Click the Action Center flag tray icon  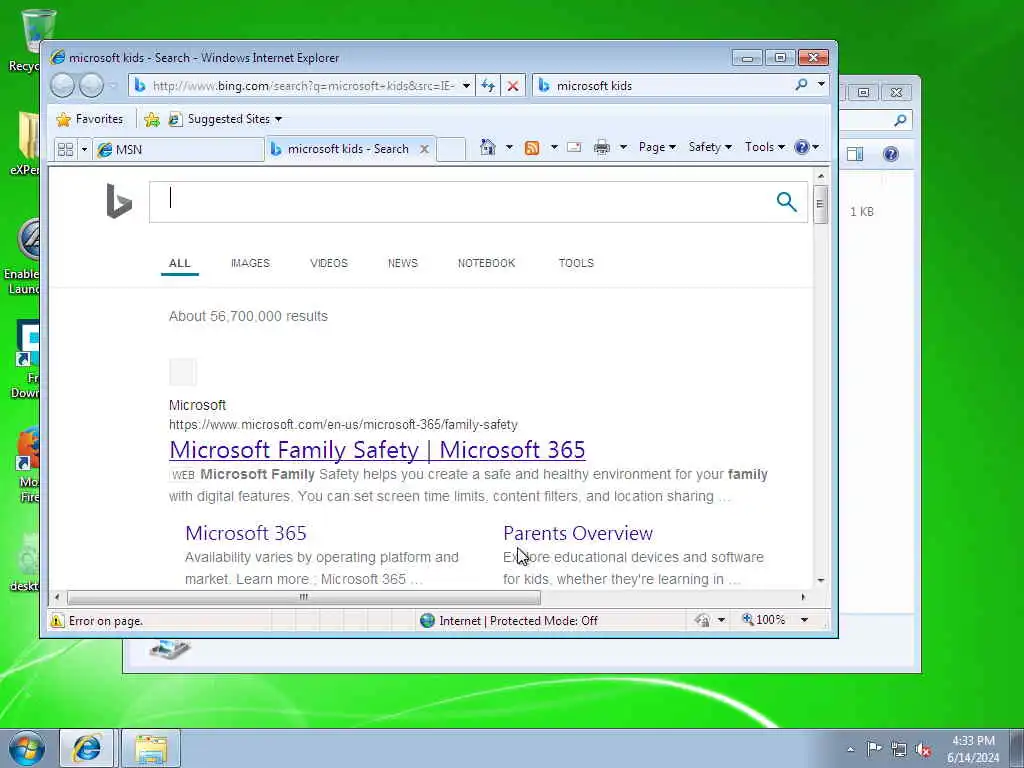click(874, 748)
